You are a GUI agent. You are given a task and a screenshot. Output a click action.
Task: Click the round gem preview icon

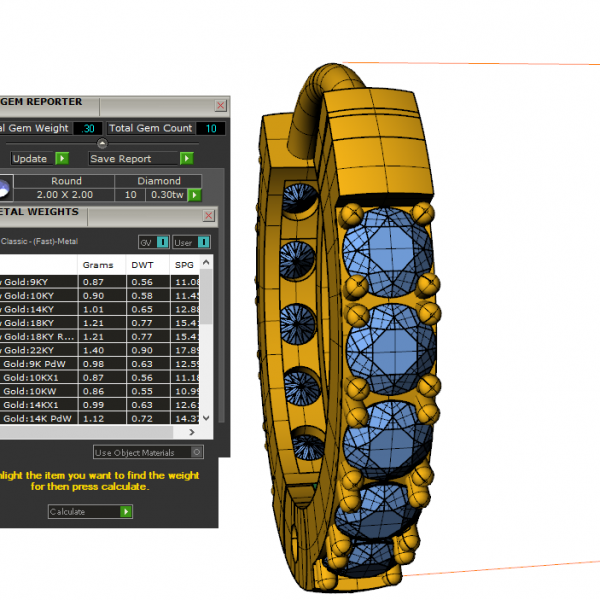tap(4, 188)
